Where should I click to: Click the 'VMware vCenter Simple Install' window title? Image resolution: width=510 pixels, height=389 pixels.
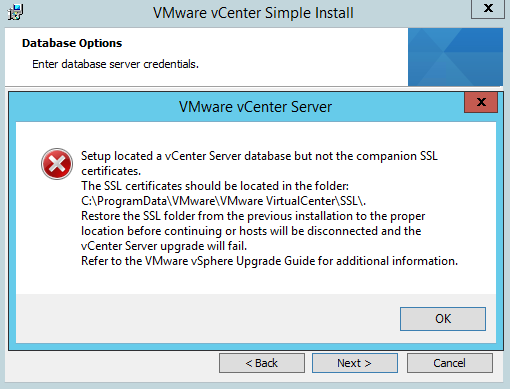[x=253, y=13]
